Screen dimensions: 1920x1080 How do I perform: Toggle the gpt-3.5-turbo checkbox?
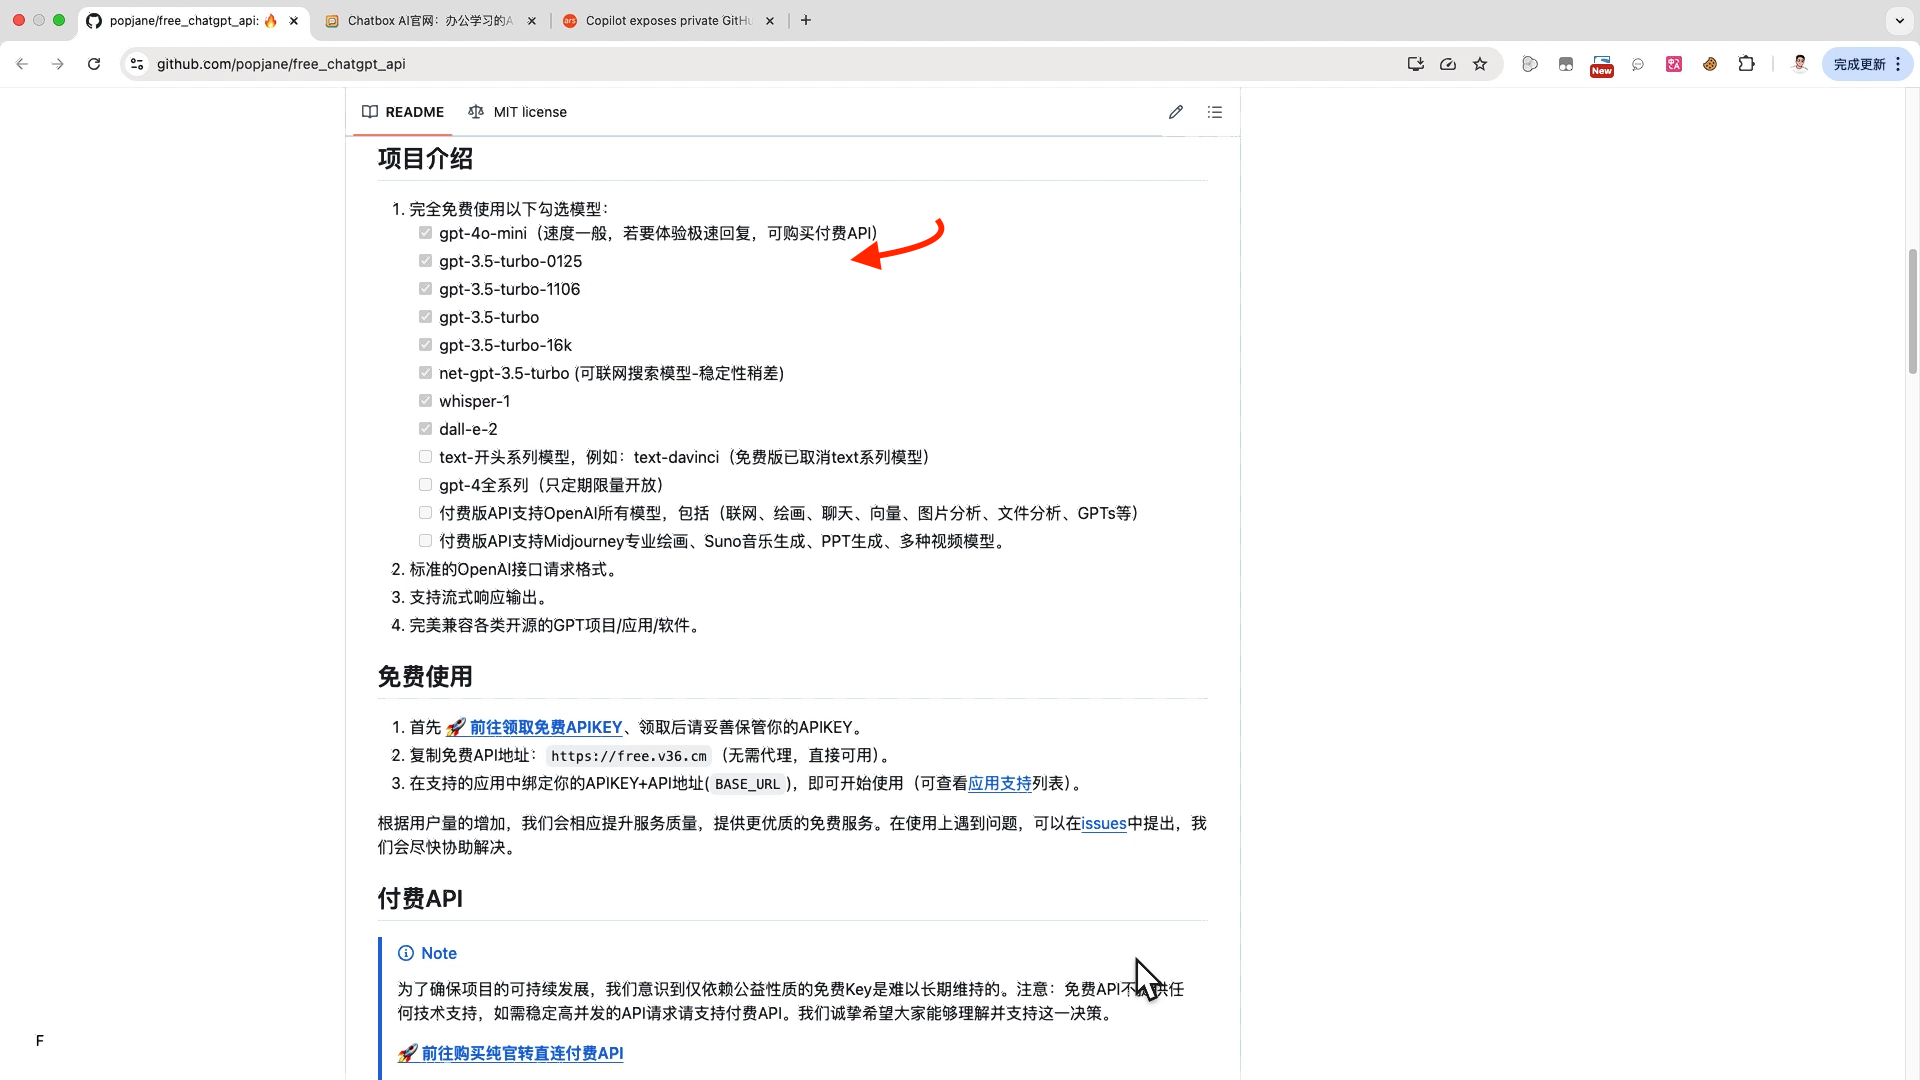[425, 317]
